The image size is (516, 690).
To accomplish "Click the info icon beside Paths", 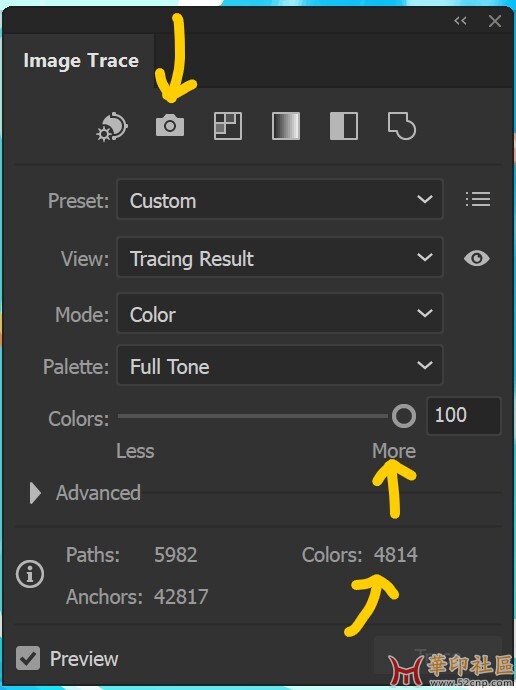I will tap(30, 574).
